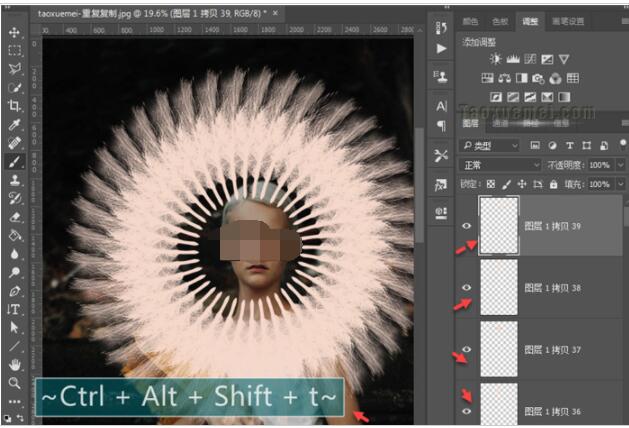The height and width of the screenshot is (428, 629).
Task: Add a Brightness/Contrast adjustment
Action: [496, 59]
